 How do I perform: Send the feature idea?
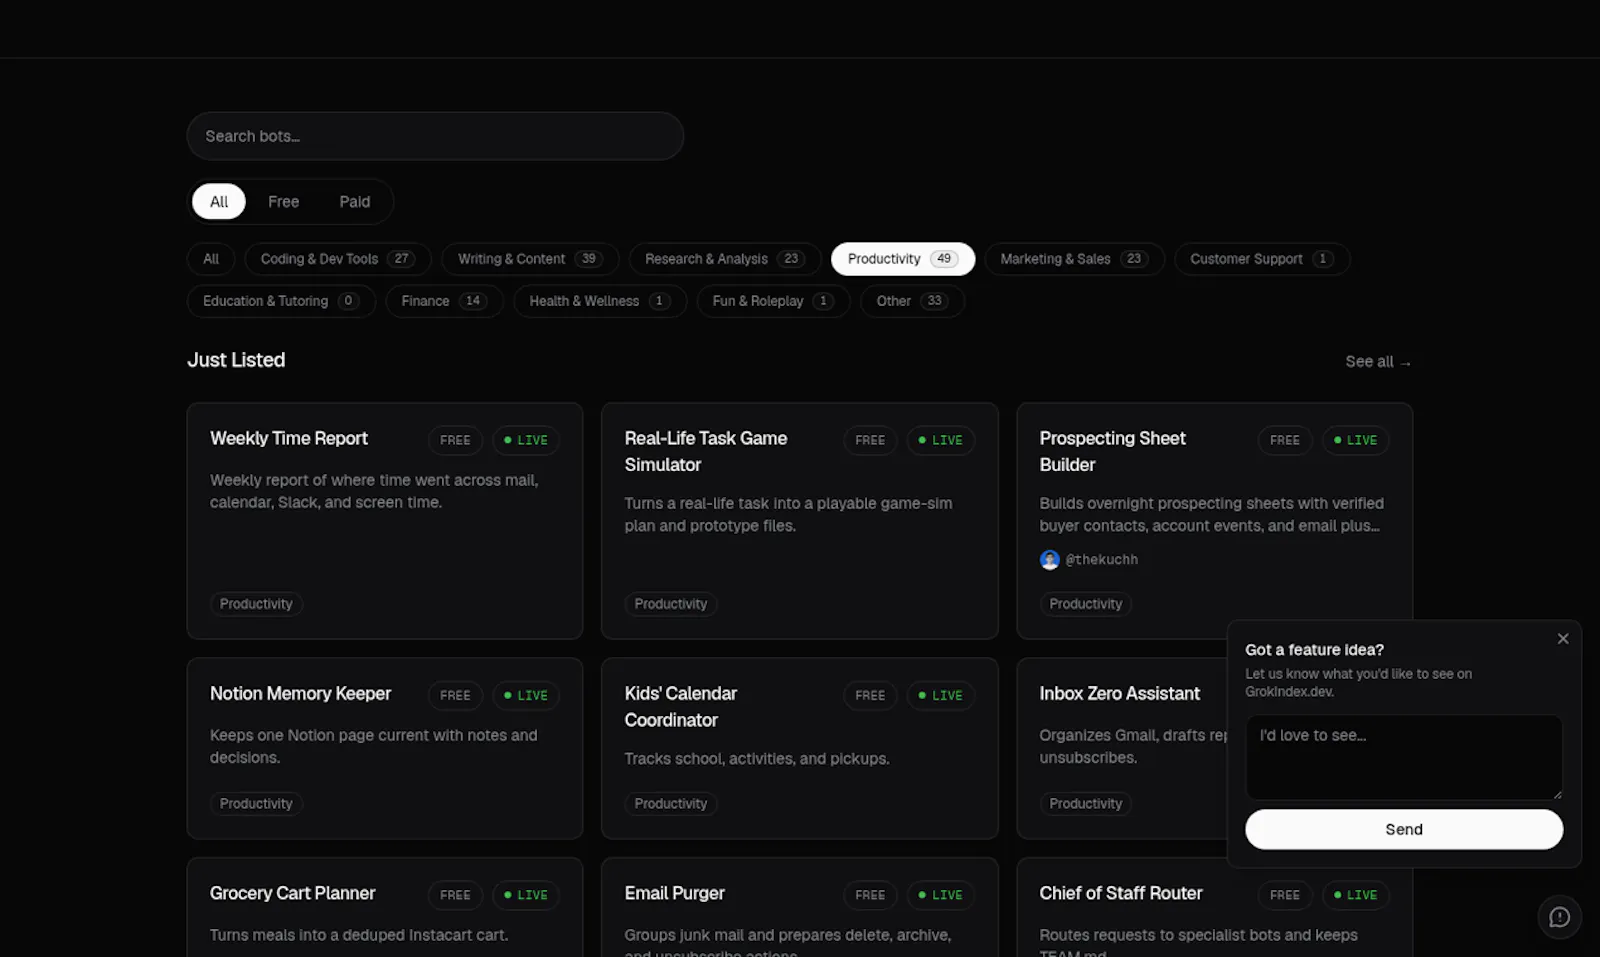(1404, 829)
